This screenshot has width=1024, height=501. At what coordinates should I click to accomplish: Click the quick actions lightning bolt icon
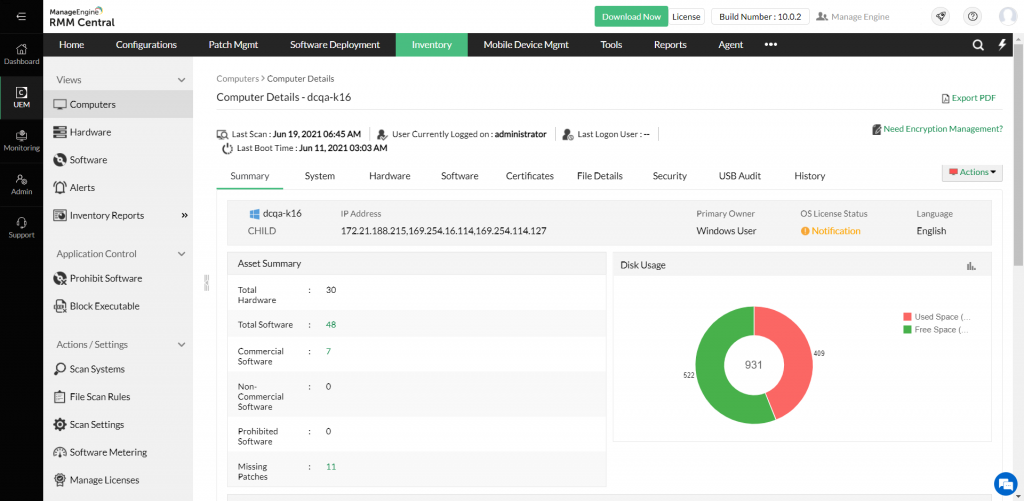(x=1002, y=45)
